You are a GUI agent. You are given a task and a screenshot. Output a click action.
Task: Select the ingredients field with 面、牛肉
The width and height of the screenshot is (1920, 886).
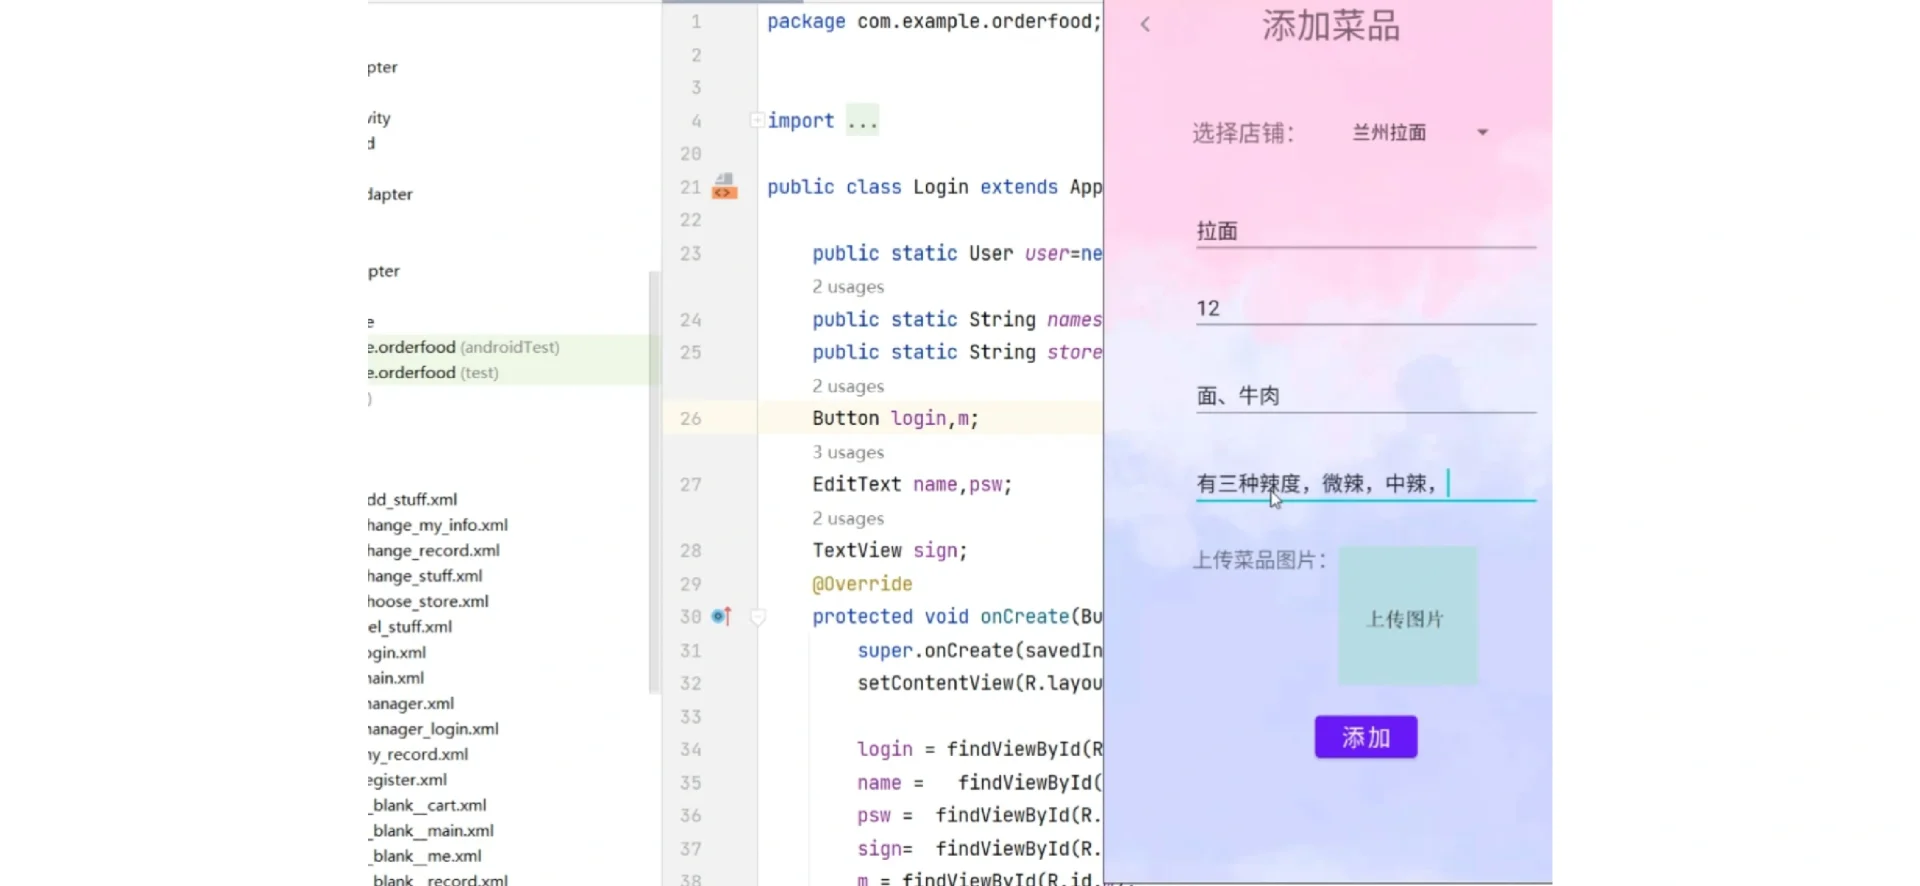(1364, 396)
